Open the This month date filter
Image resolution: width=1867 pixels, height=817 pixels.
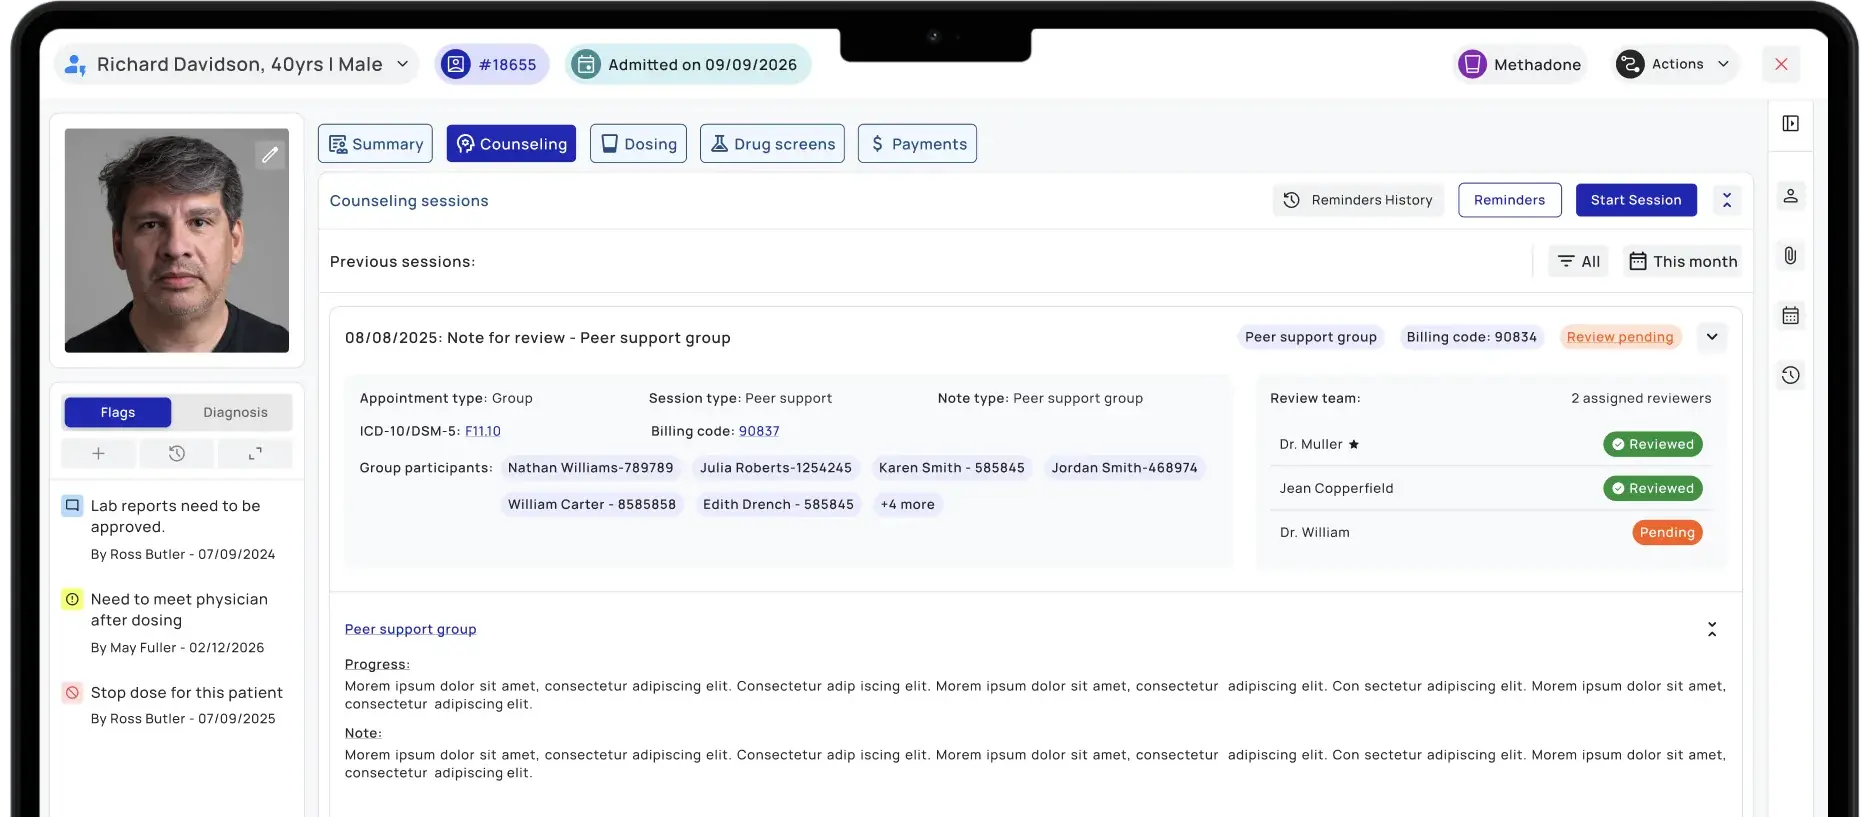click(x=1683, y=261)
